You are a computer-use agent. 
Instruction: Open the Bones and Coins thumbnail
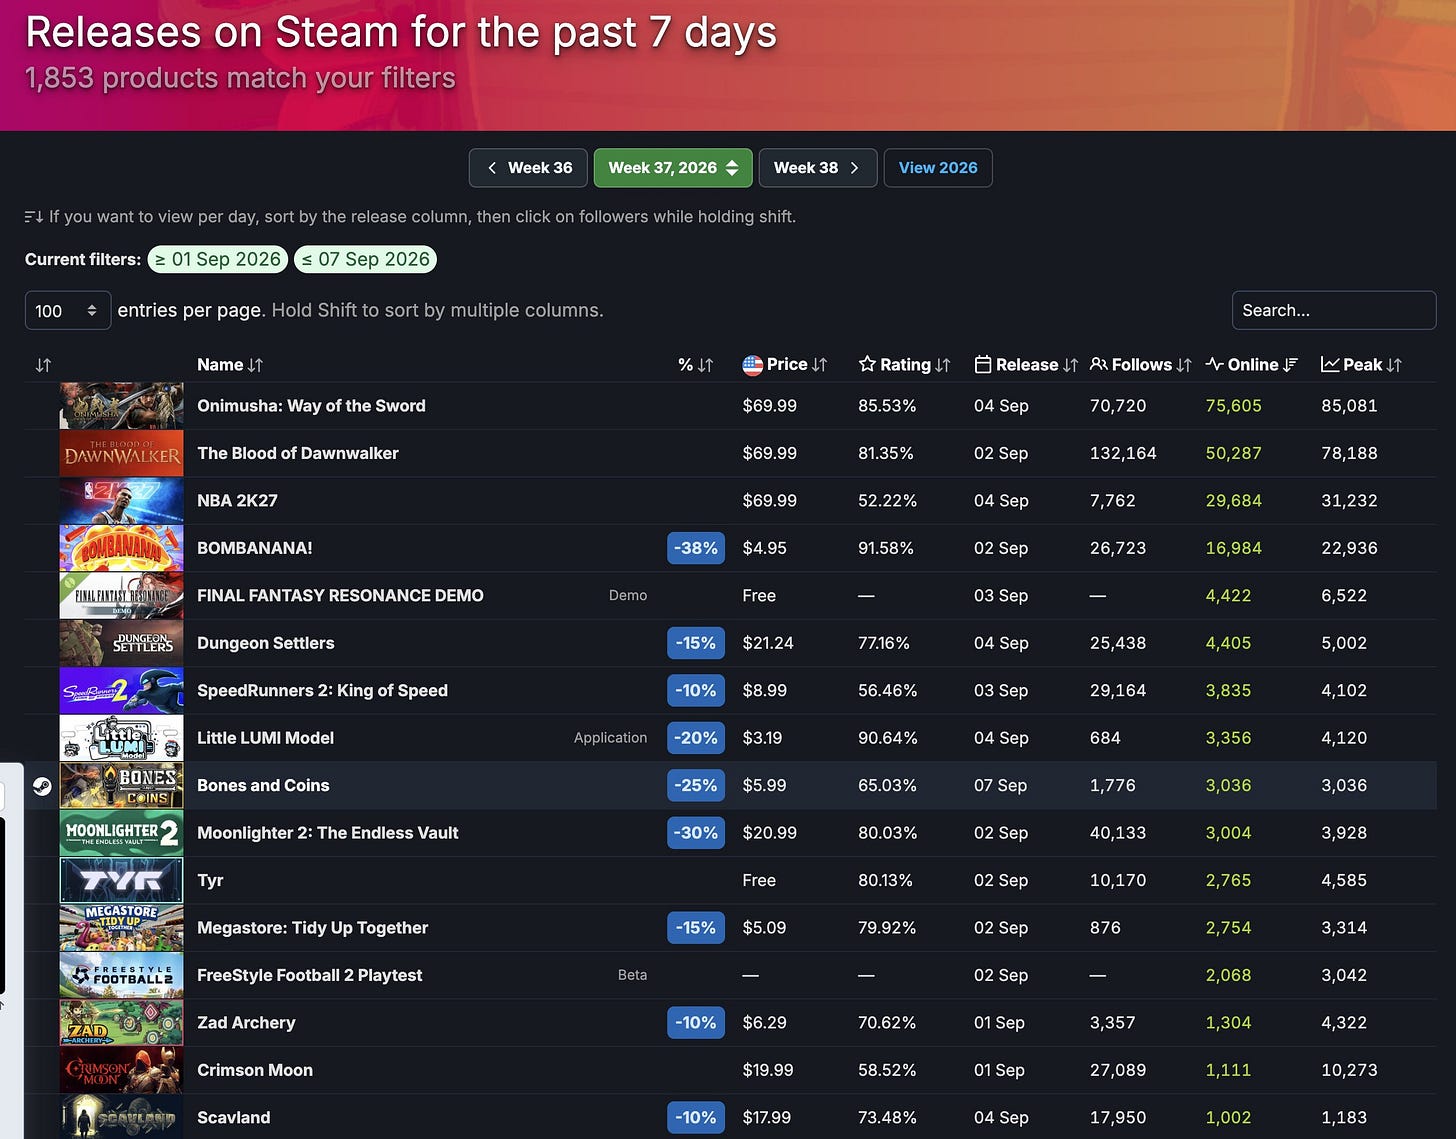[x=122, y=786]
